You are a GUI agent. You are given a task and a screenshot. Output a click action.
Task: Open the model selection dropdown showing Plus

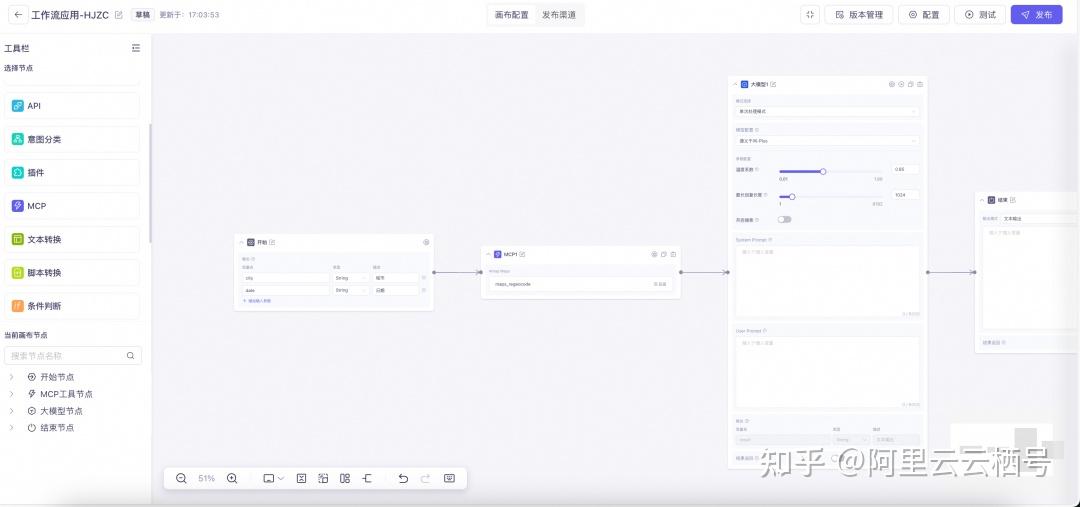coord(827,141)
